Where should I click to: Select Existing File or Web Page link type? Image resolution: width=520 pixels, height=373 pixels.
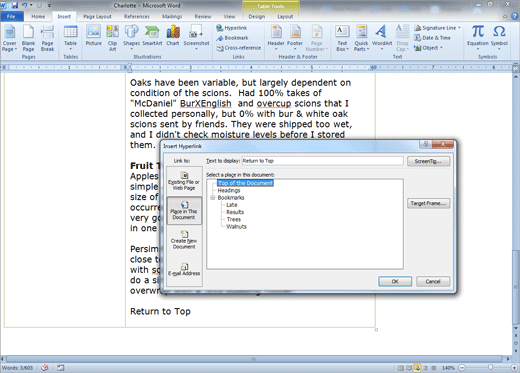click(184, 181)
